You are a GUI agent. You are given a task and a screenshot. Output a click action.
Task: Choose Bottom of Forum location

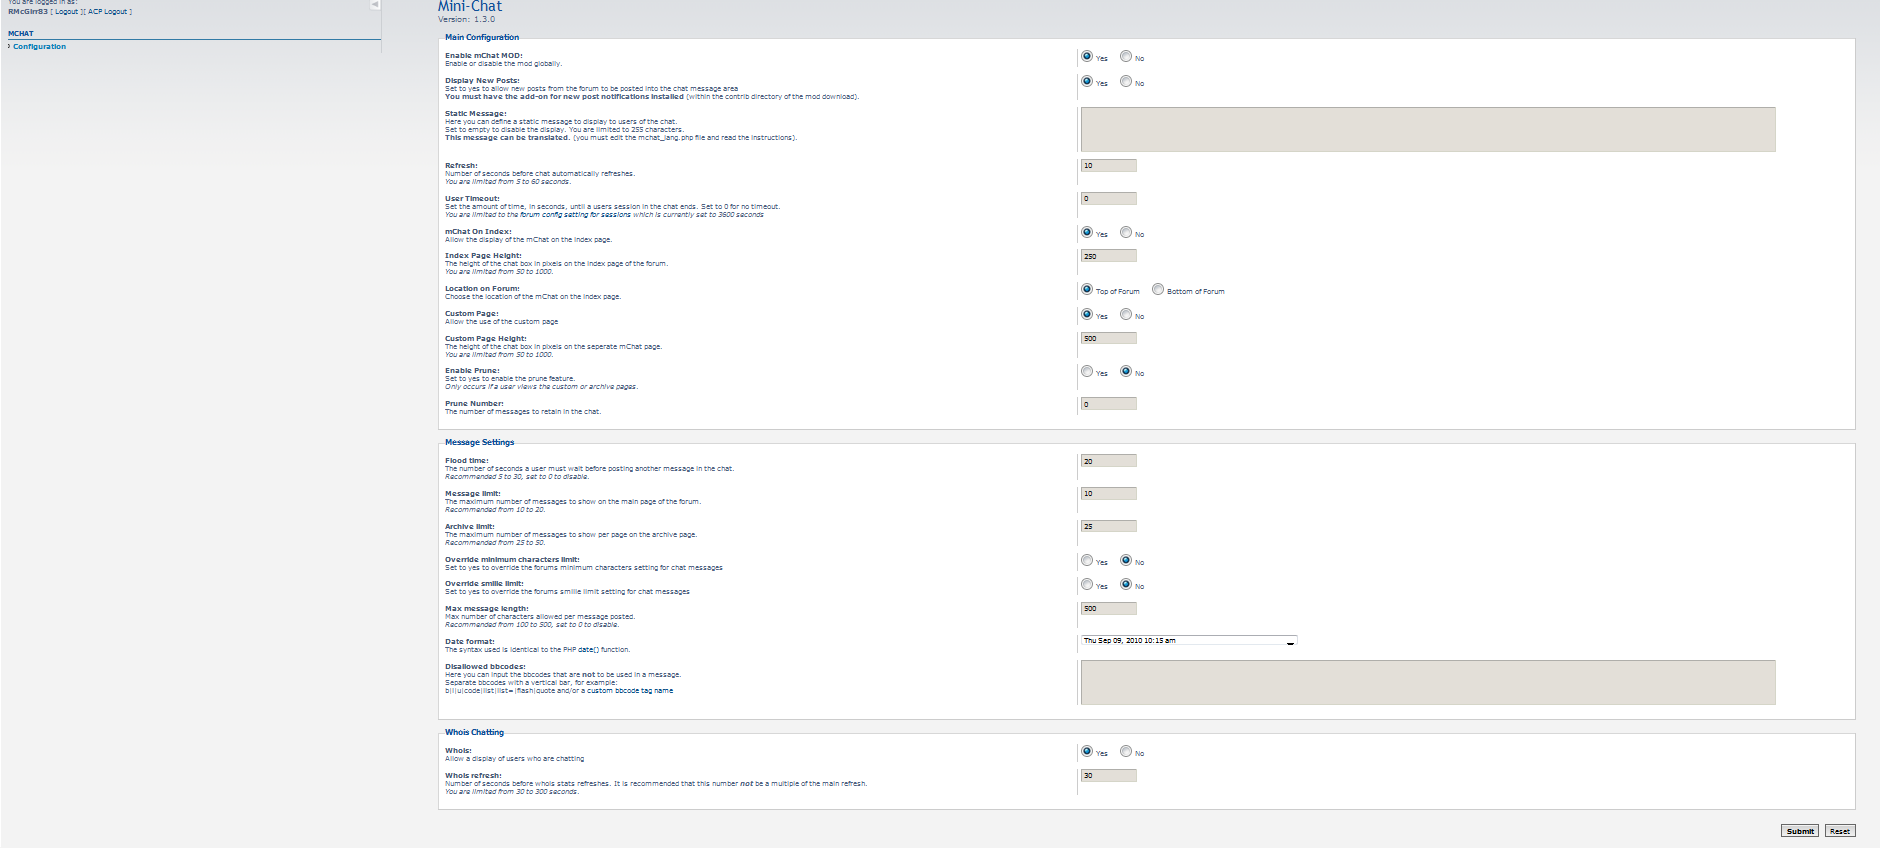1158,290
